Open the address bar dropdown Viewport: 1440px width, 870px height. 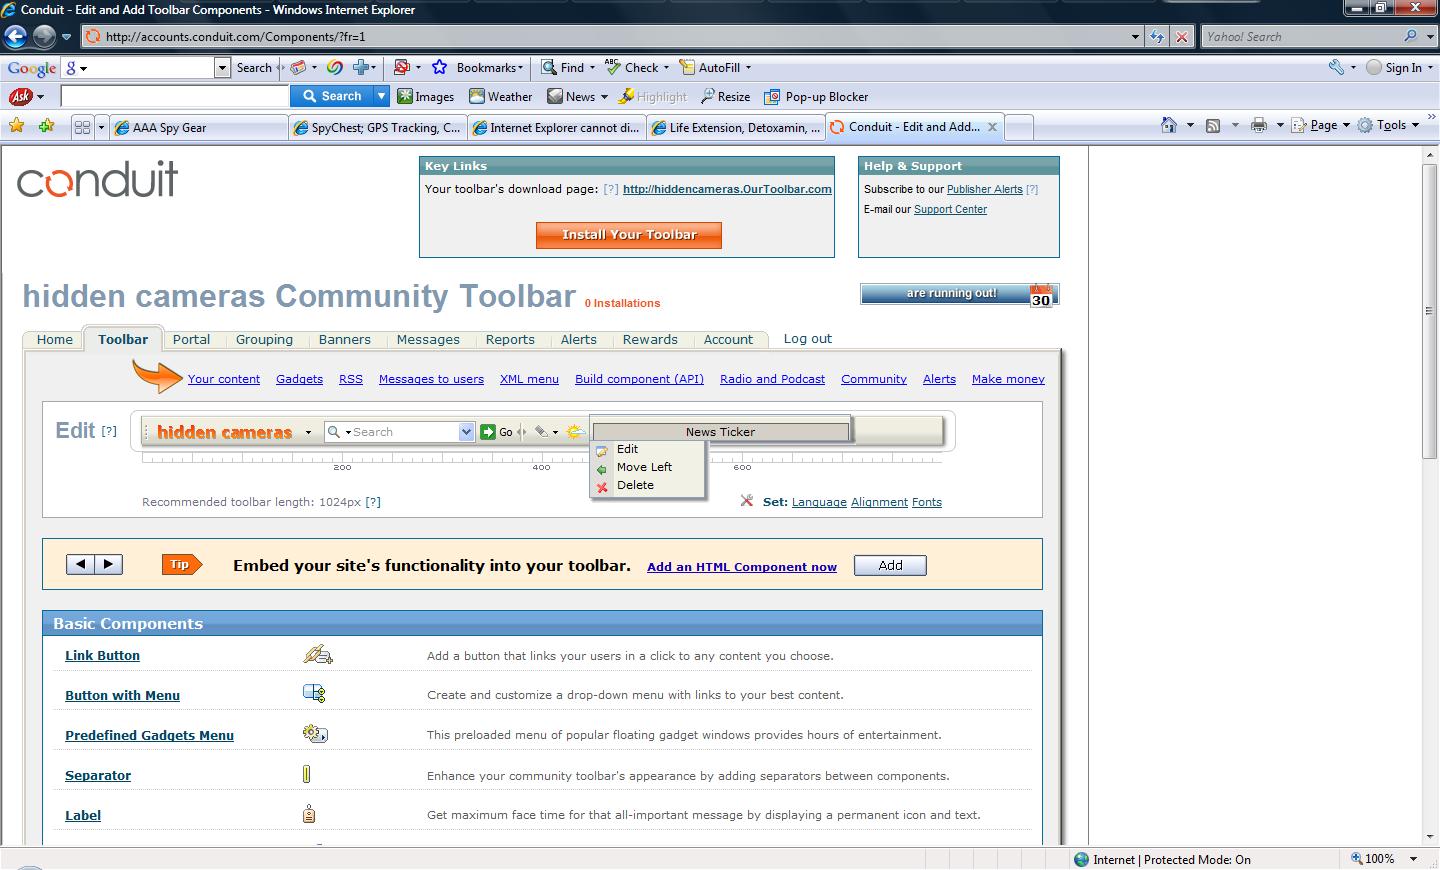click(1135, 36)
